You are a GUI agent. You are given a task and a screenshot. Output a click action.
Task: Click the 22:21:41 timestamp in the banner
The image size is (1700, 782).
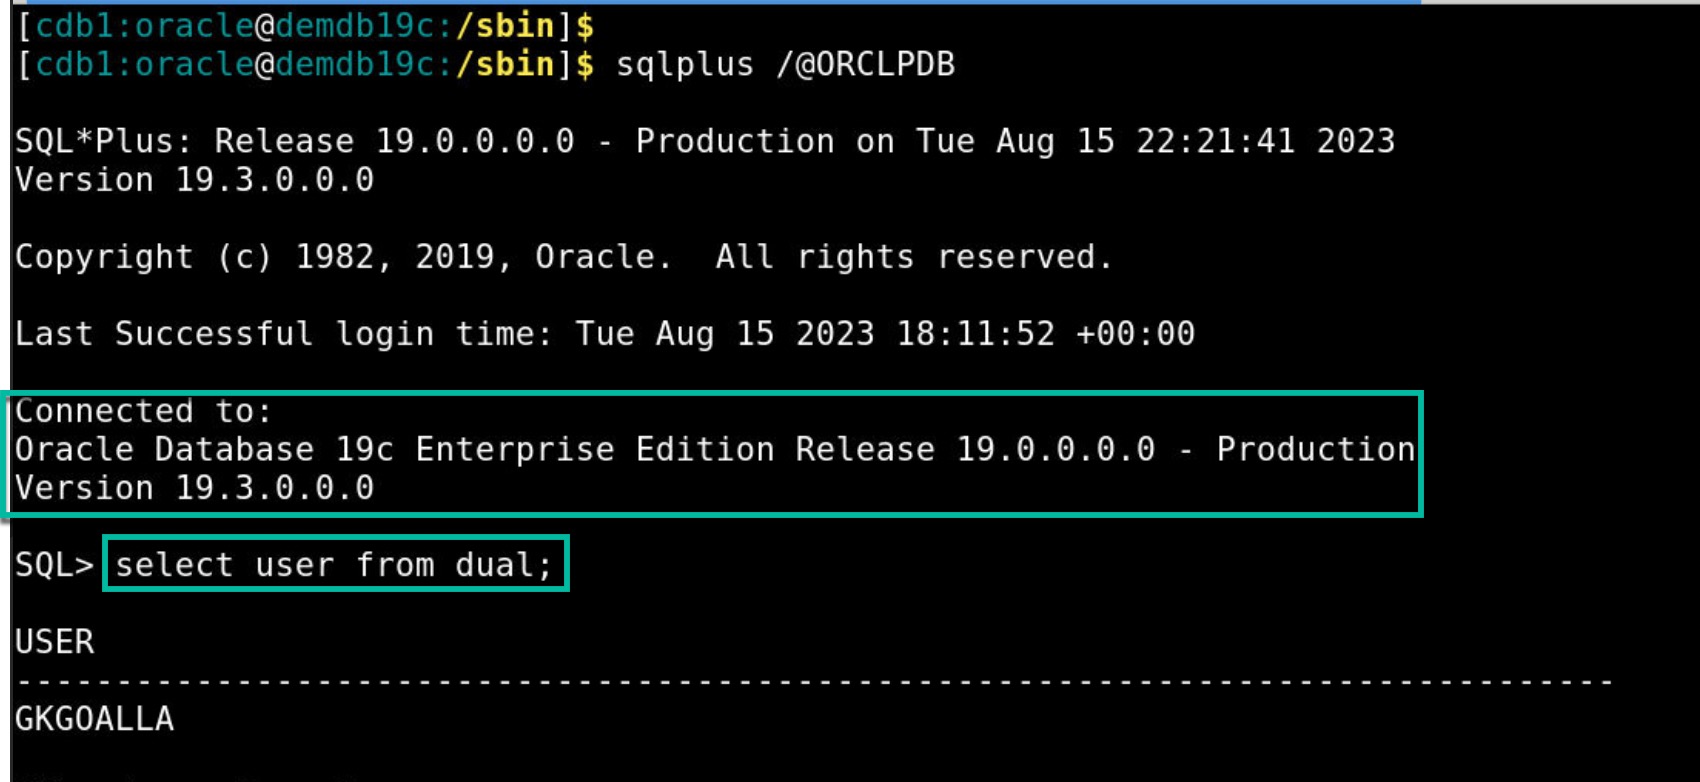pos(1215,141)
